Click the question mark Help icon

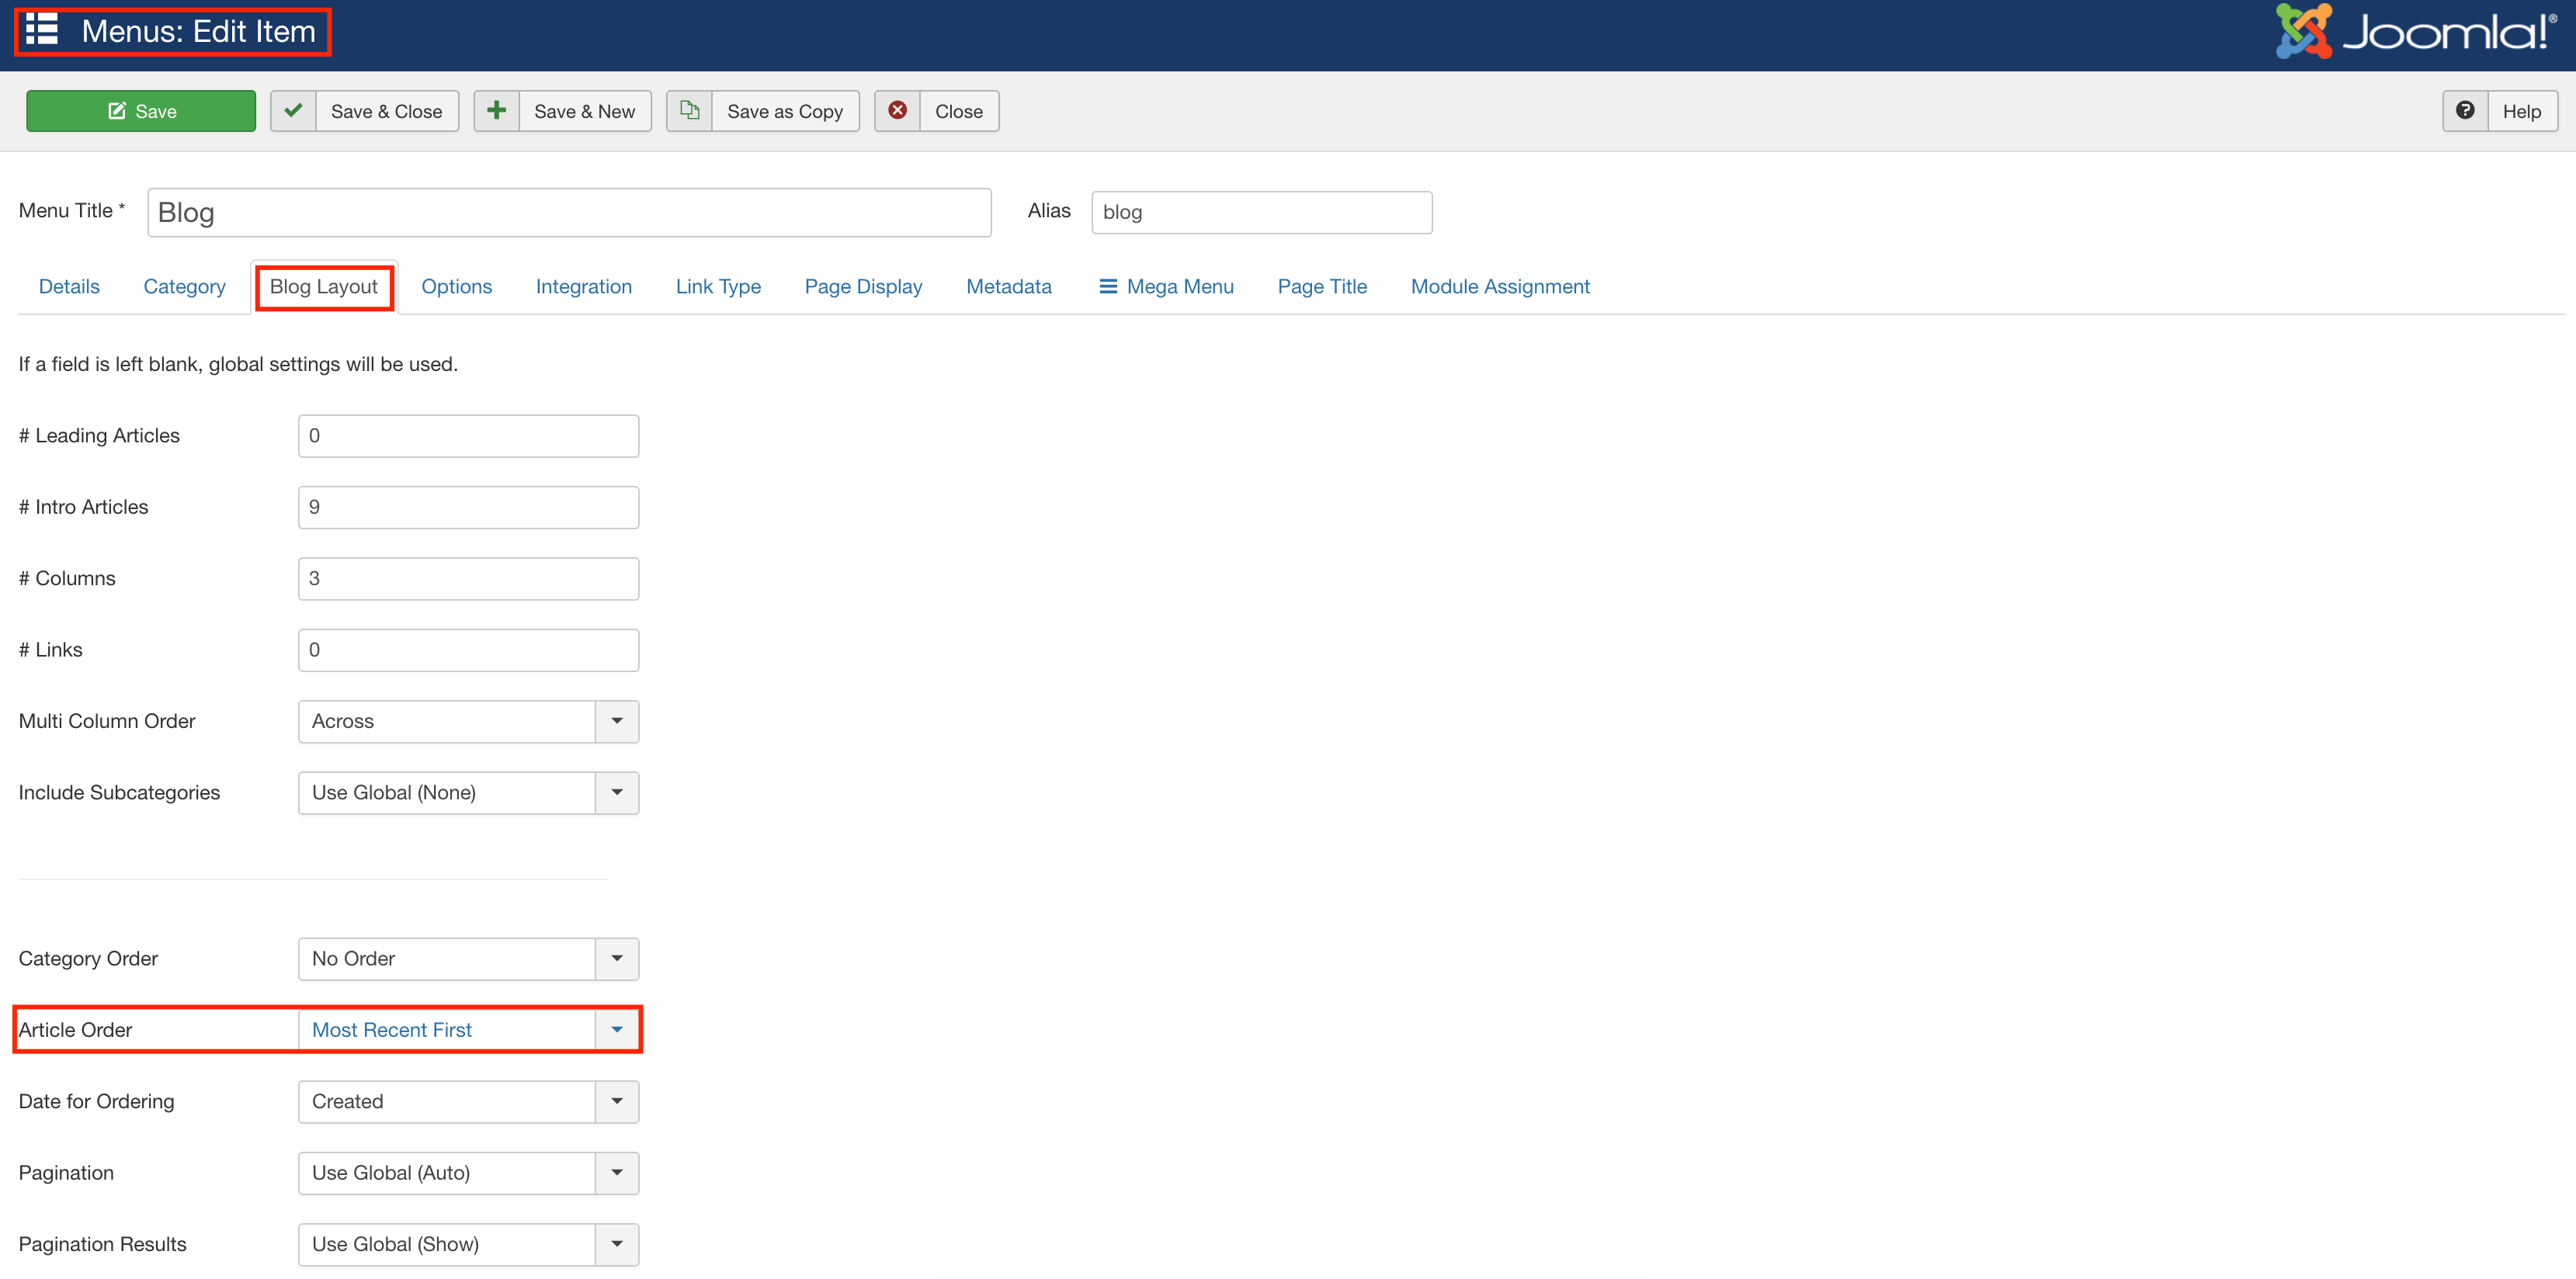[2465, 111]
